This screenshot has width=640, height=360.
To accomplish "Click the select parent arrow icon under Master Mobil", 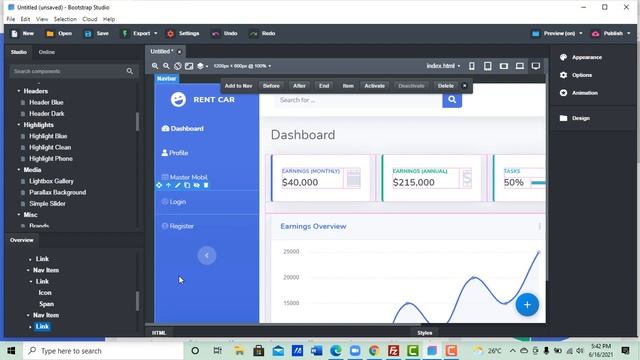I will (x=168, y=185).
